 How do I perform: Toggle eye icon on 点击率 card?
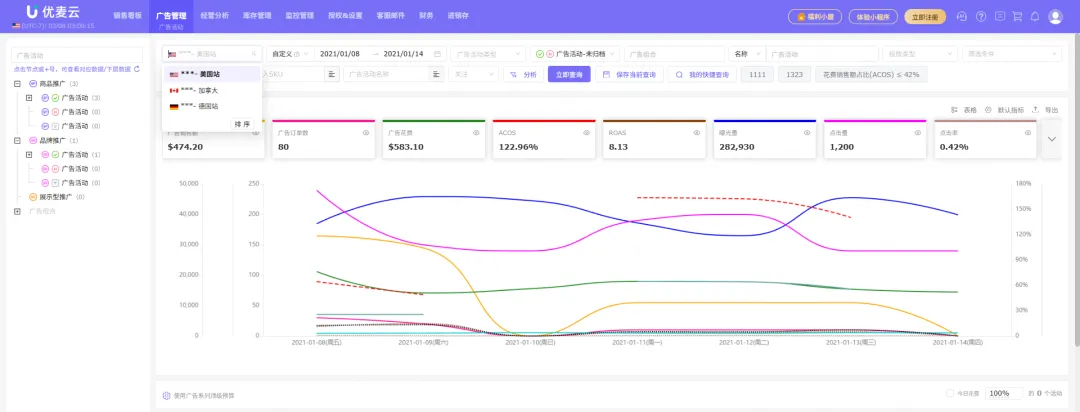[1026, 132]
